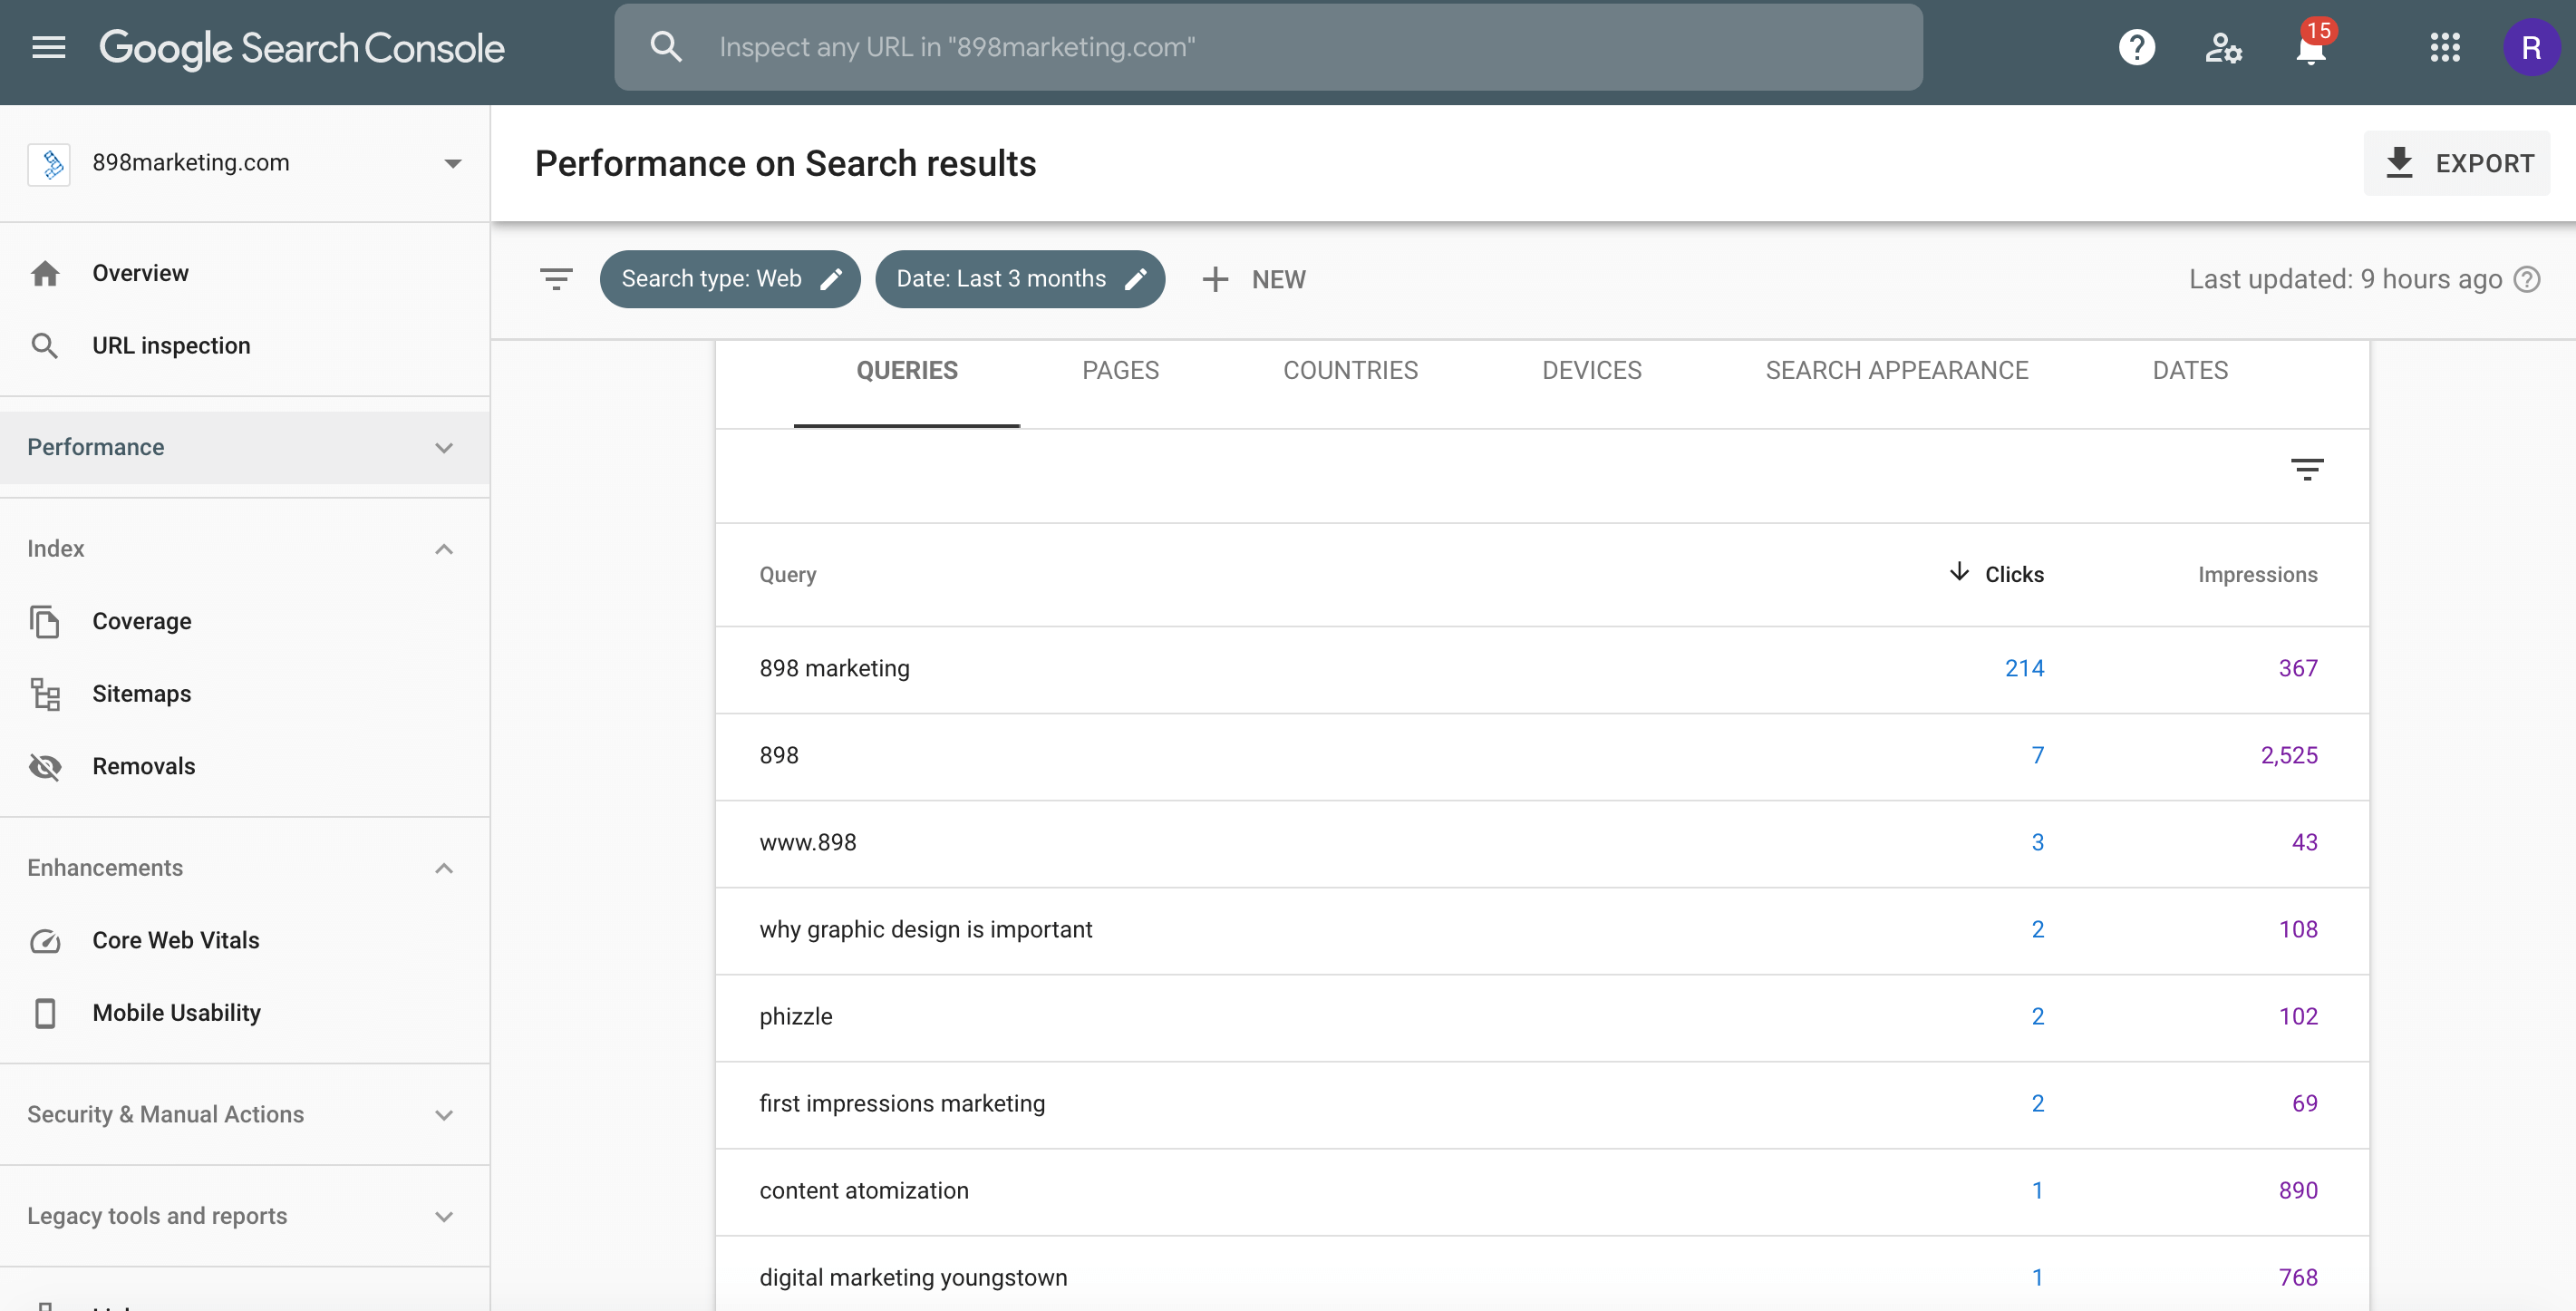This screenshot has width=2576, height=1311.
Task: Click the Help question mark icon
Action: click(x=2136, y=47)
